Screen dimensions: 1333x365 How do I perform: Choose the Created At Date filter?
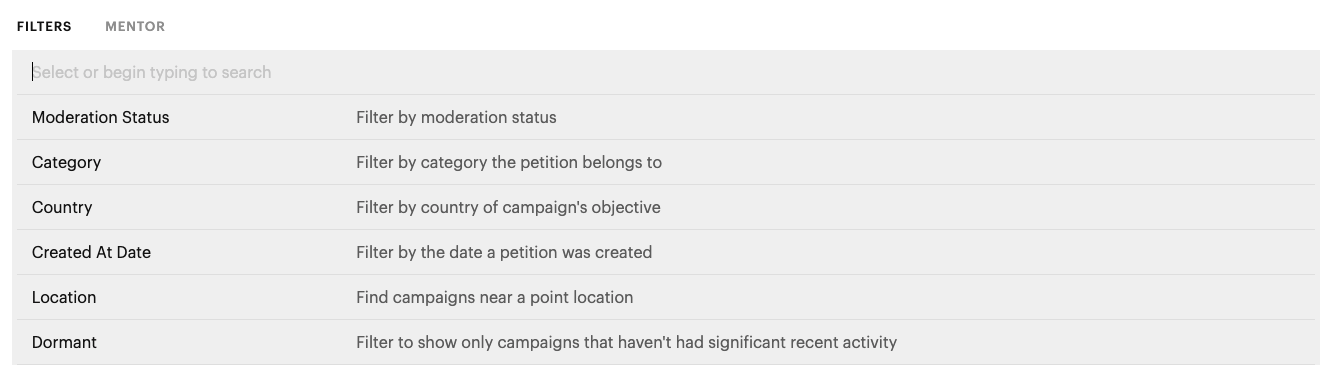(666, 252)
